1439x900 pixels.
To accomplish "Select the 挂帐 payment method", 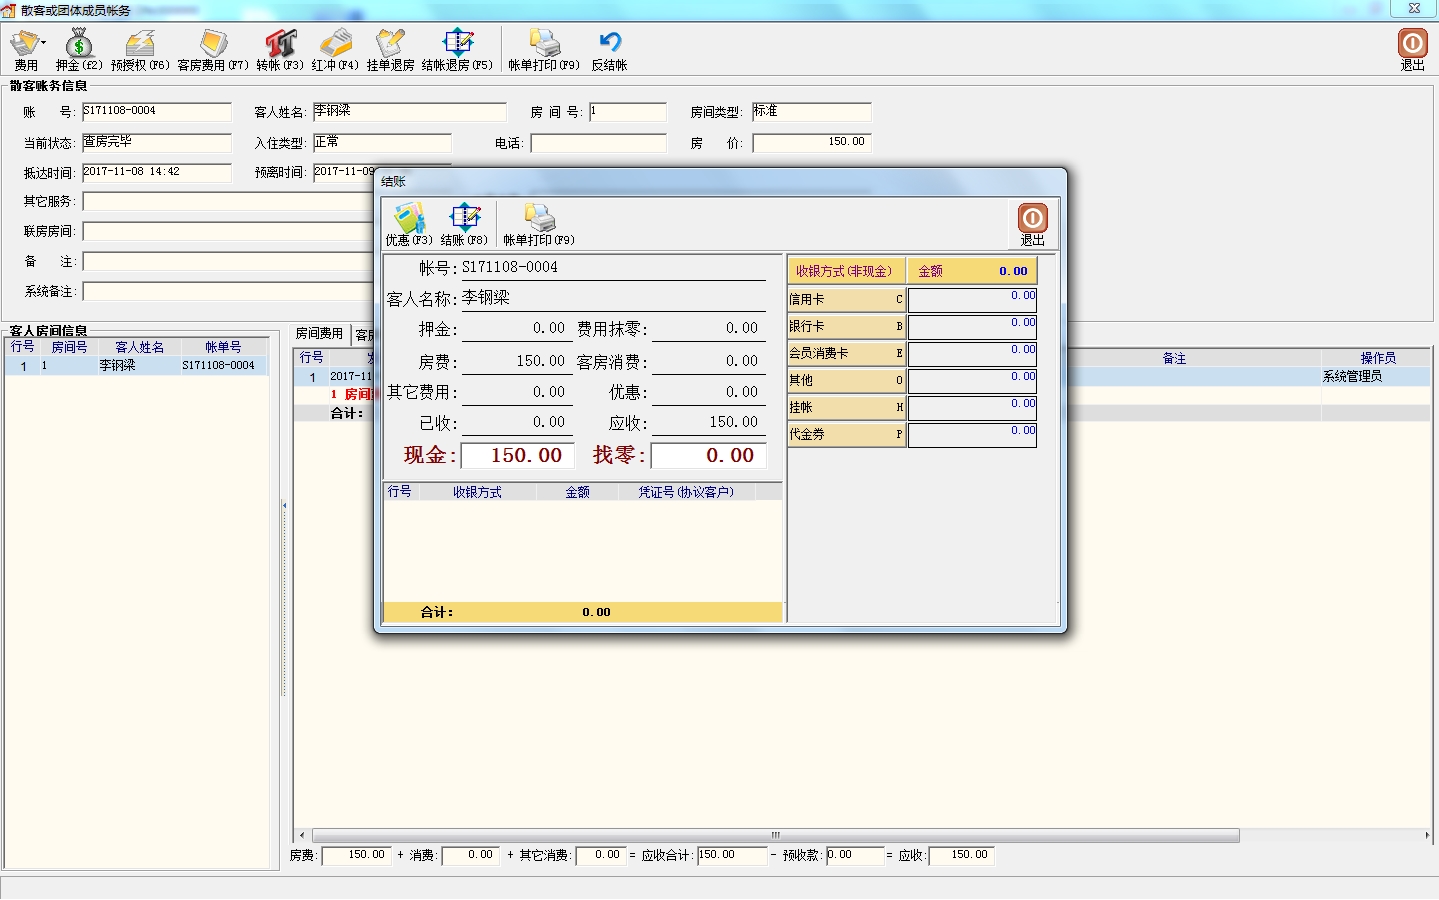I will (x=846, y=407).
